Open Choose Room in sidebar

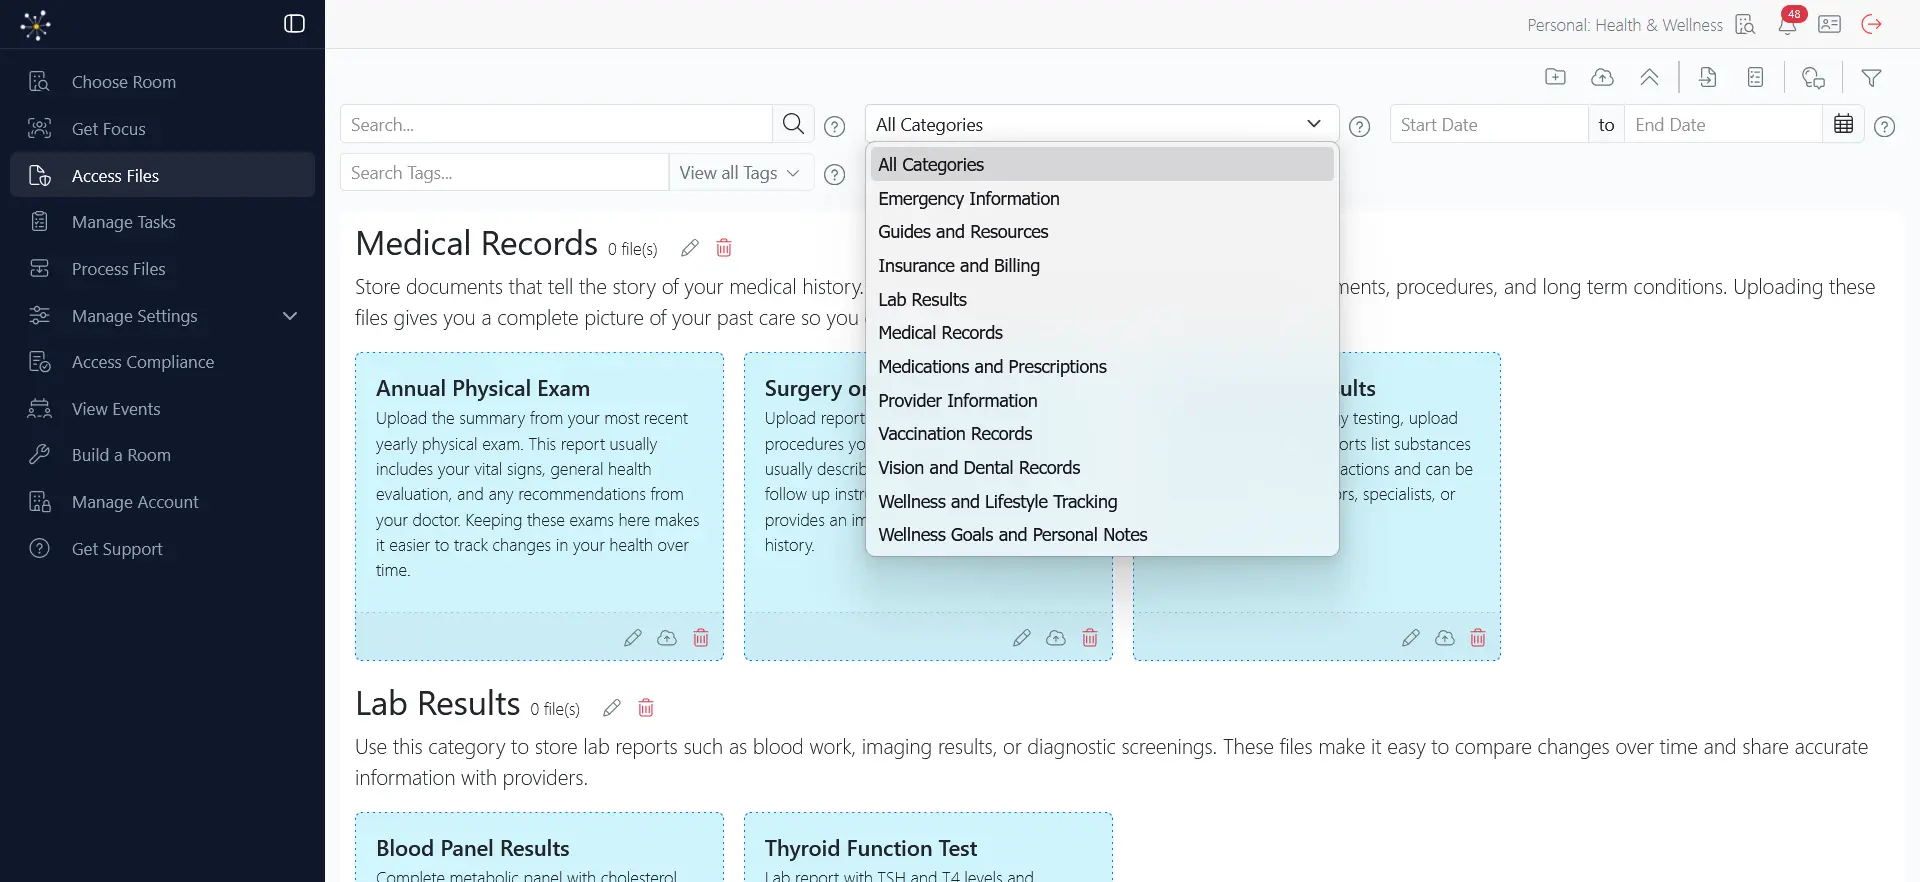tap(162, 82)
